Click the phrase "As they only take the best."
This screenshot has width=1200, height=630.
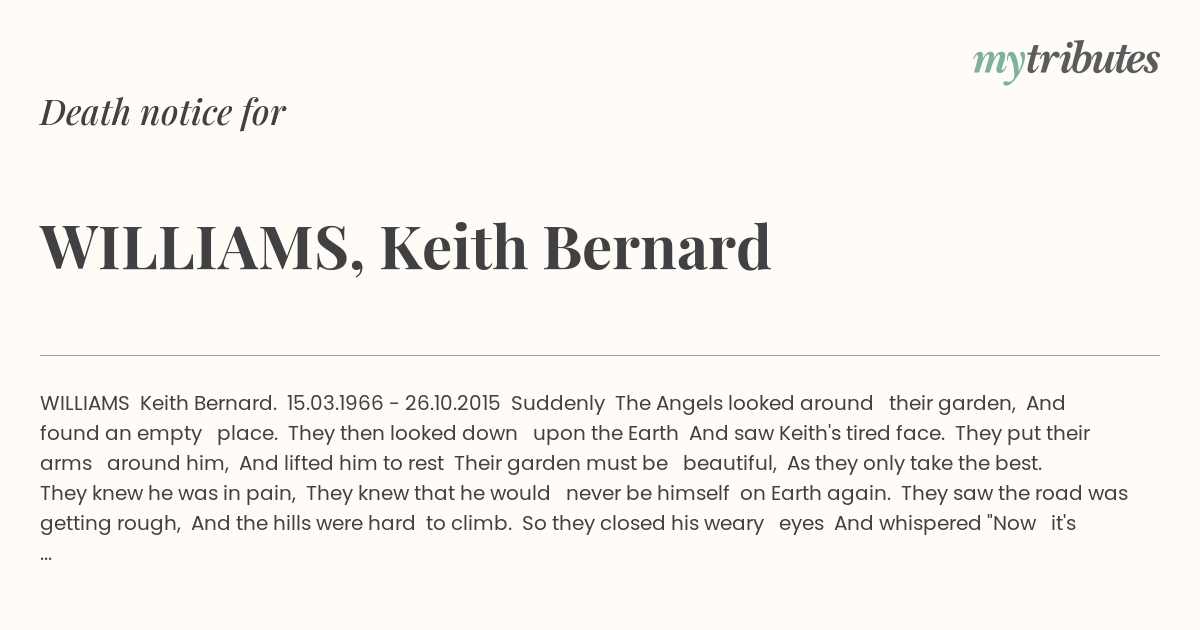[x=915, y=463]
